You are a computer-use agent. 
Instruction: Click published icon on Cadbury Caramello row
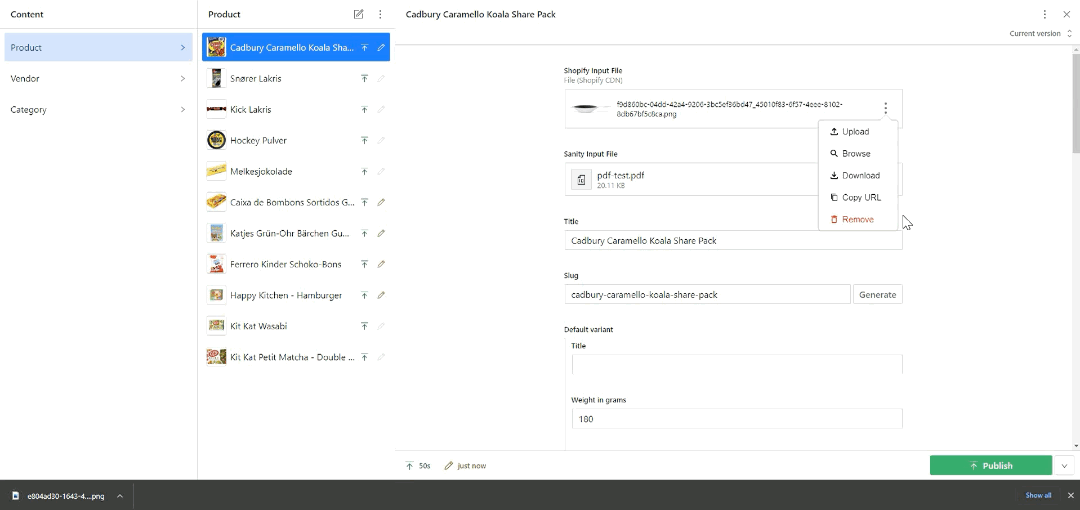tap(364, 48)
